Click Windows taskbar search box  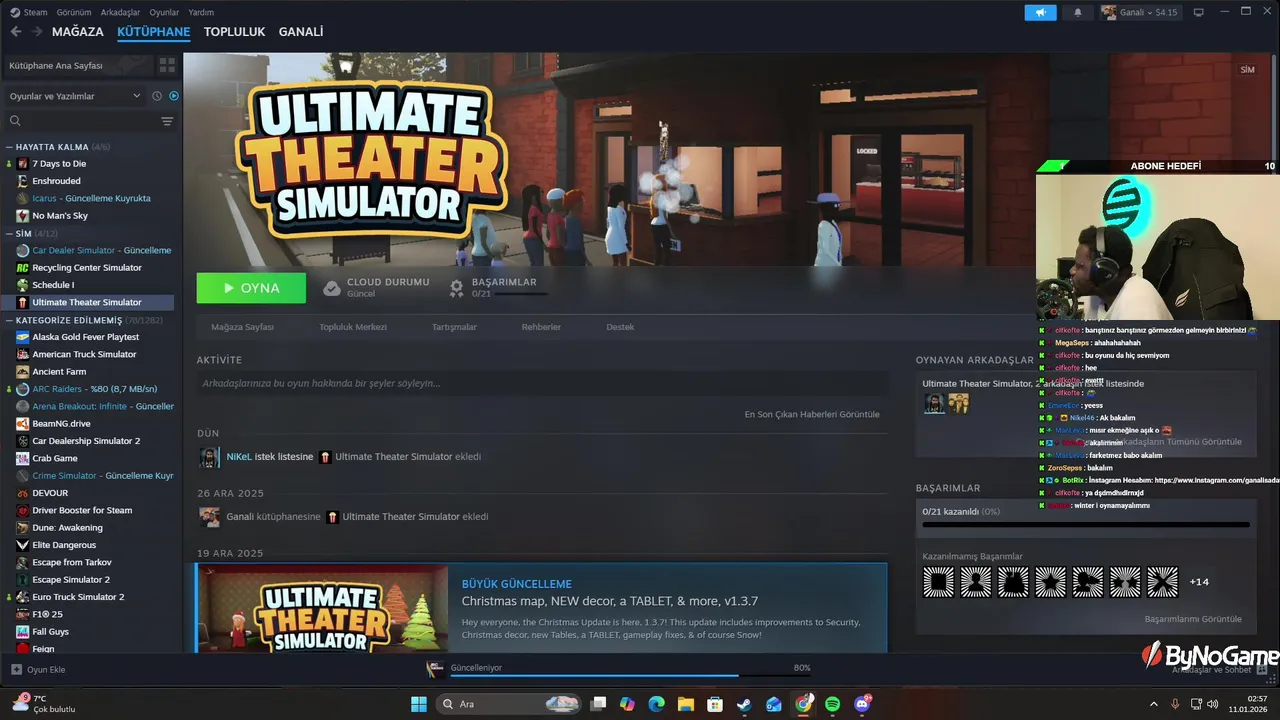[x=510, y=704]
